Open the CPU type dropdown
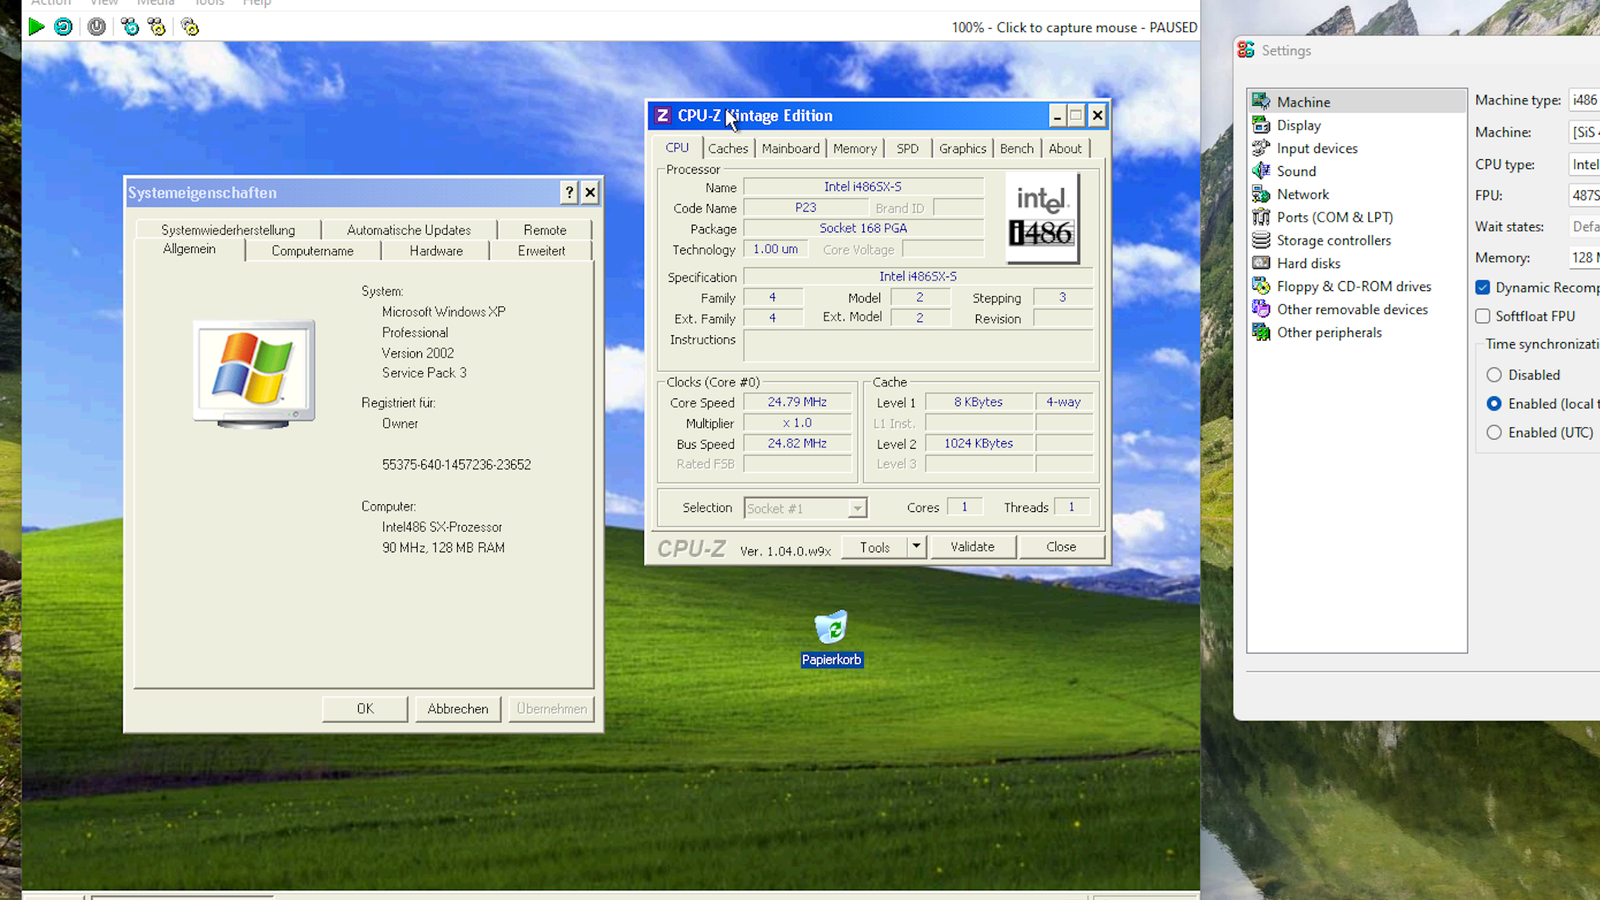Screen dimensions: 1600x900 [x=1586, y=164]
